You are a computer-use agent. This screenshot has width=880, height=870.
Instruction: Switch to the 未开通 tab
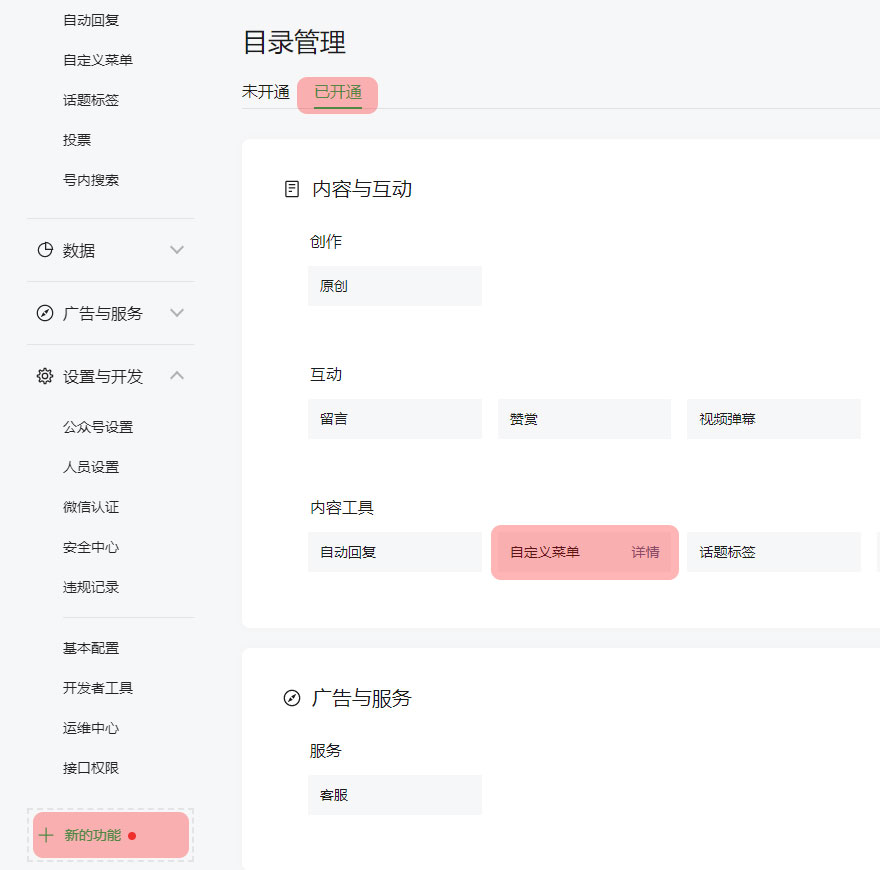pyautogui.click(x=265, y=92)
